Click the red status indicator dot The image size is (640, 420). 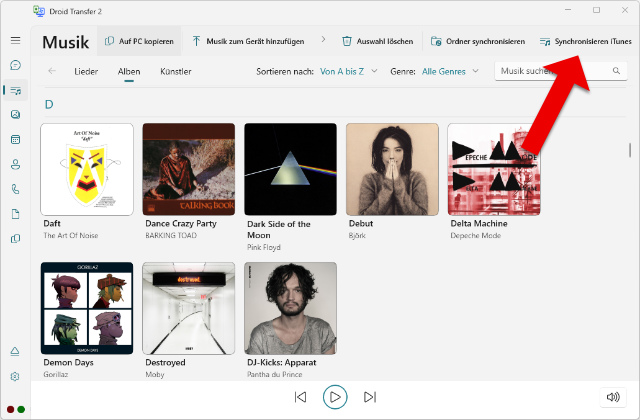(11, 409)
